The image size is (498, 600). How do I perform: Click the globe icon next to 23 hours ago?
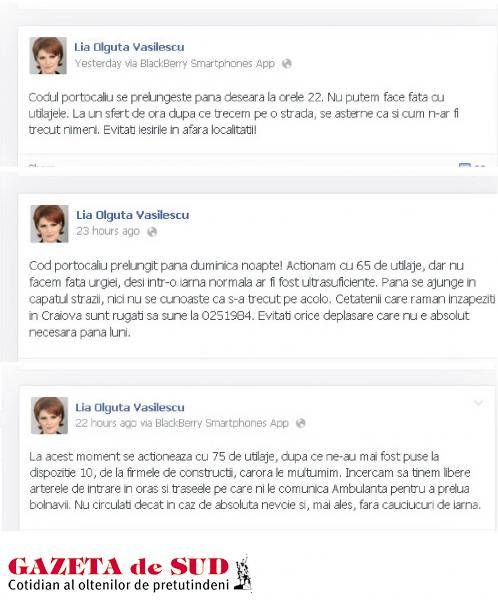[152, 232]
